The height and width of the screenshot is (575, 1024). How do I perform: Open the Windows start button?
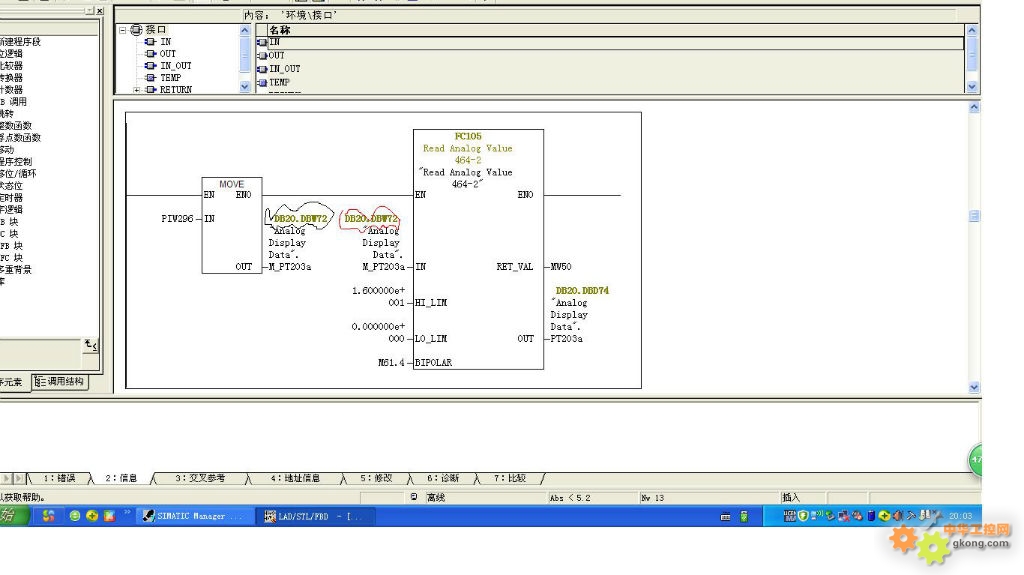13,516
